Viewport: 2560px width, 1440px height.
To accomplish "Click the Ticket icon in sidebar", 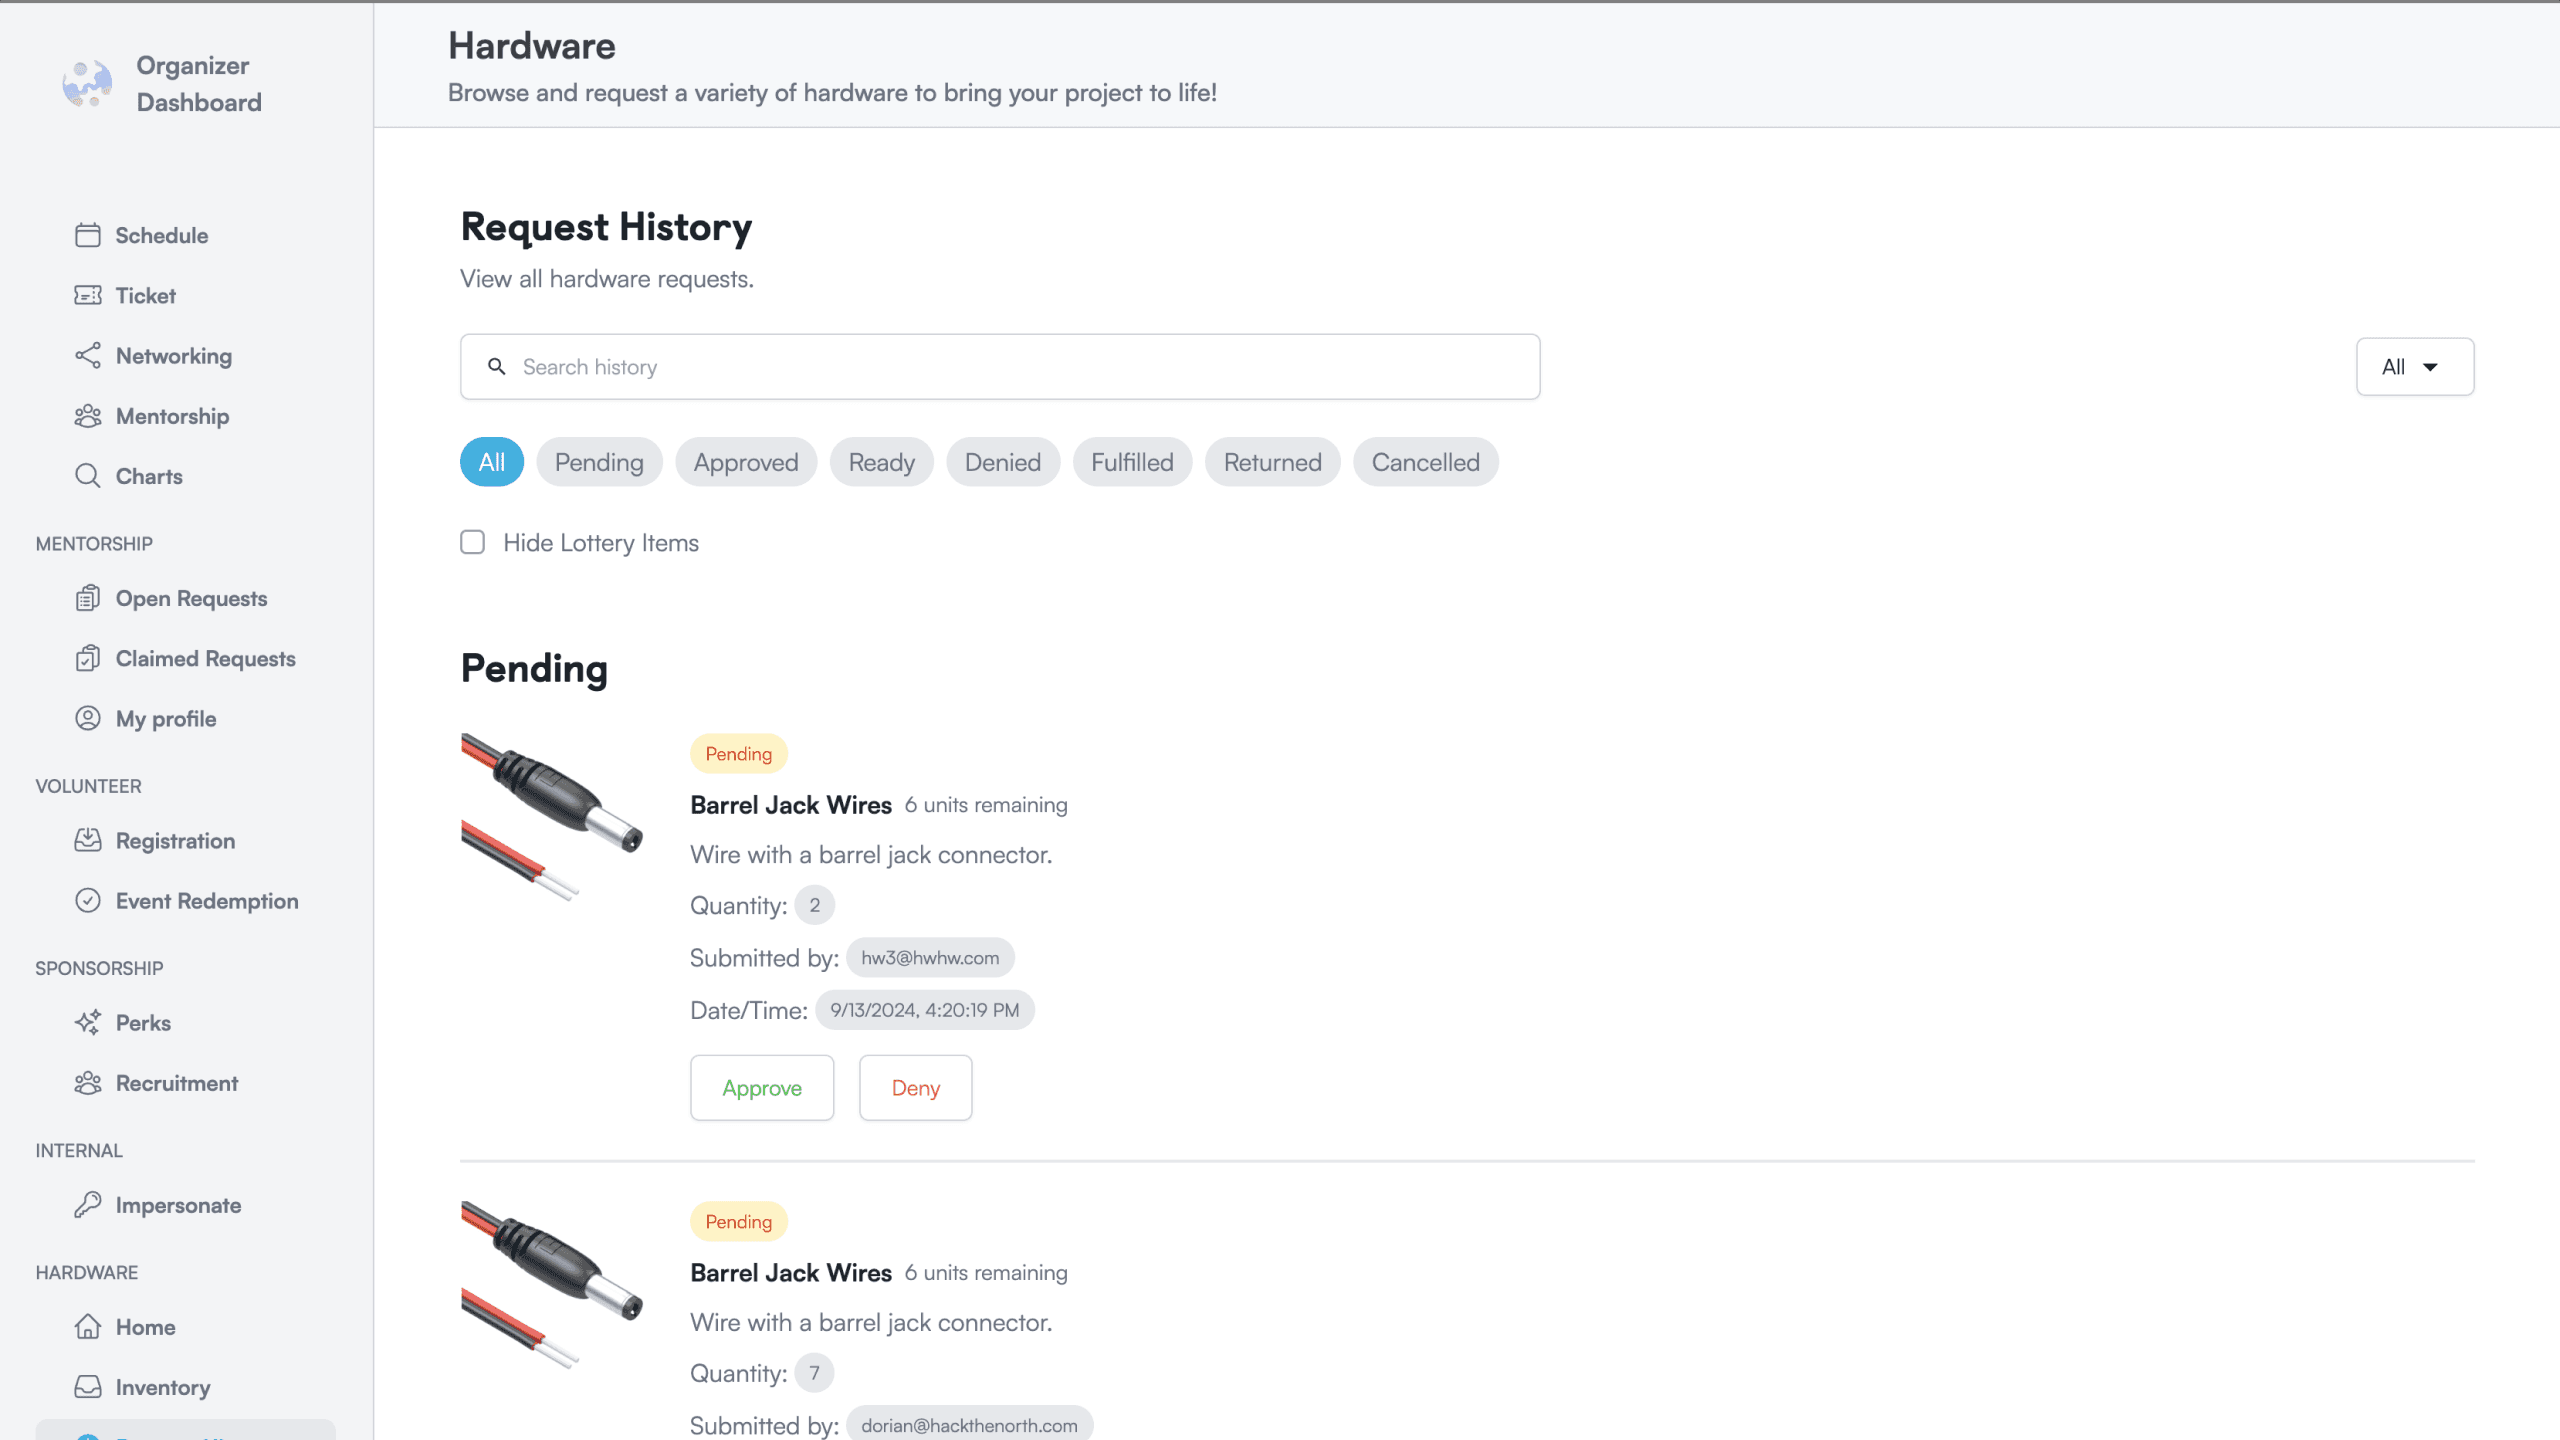I will [x=88, y=295].
